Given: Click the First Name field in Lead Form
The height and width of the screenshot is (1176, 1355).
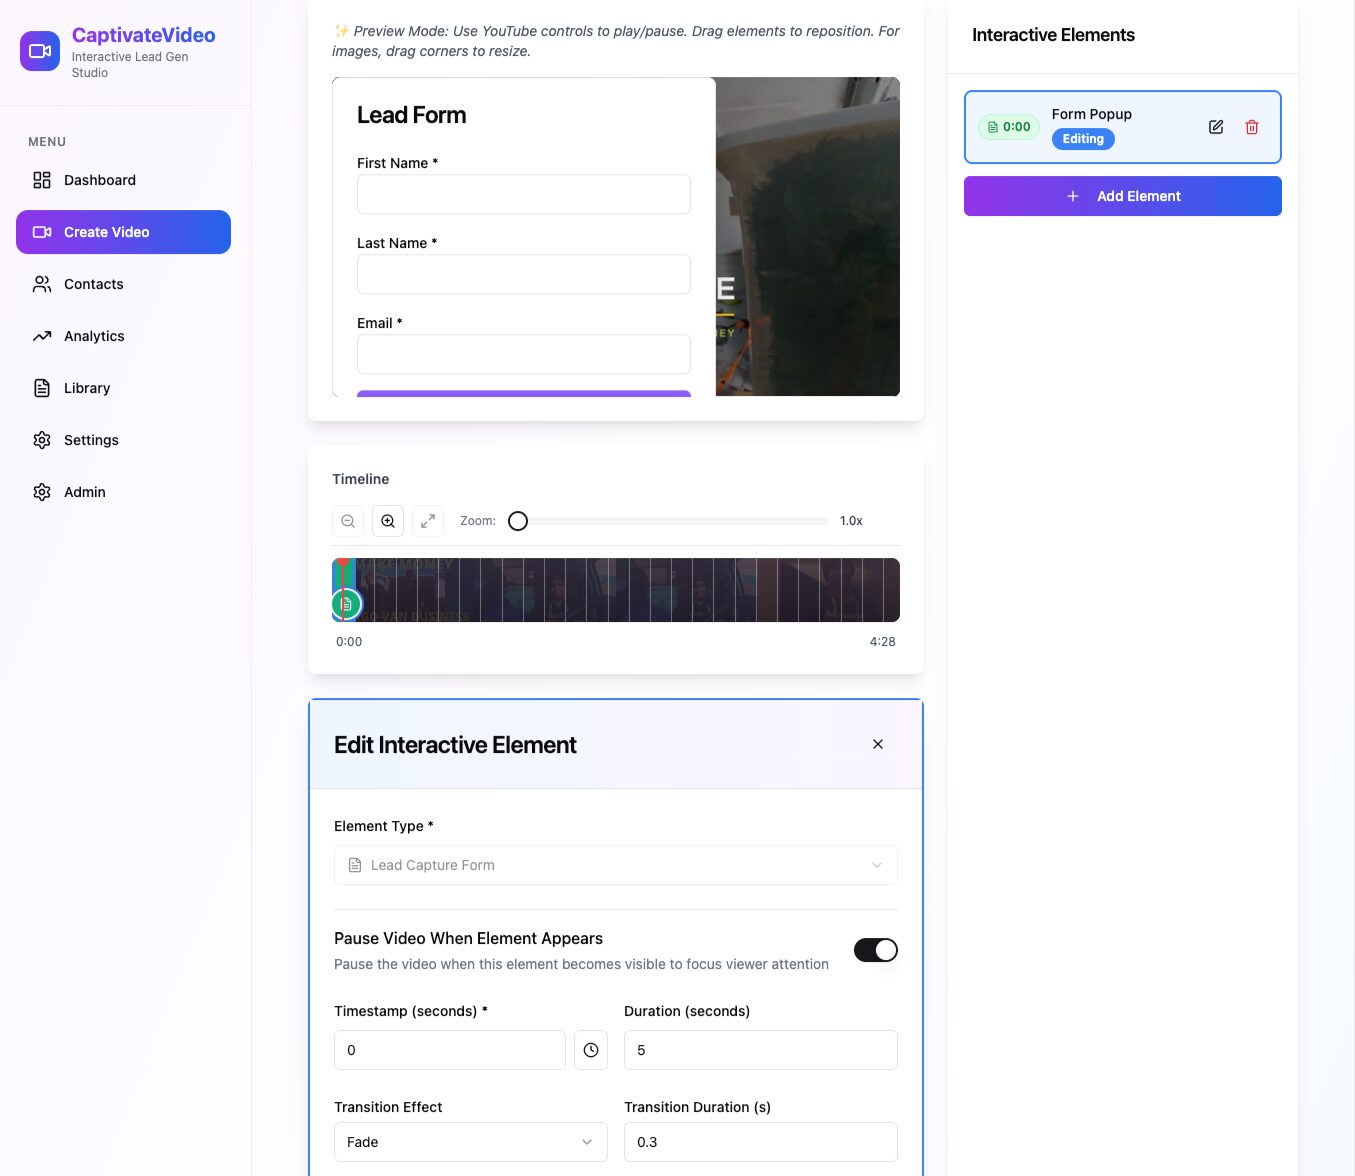Looking at the screenshot, I should [523, 194].
